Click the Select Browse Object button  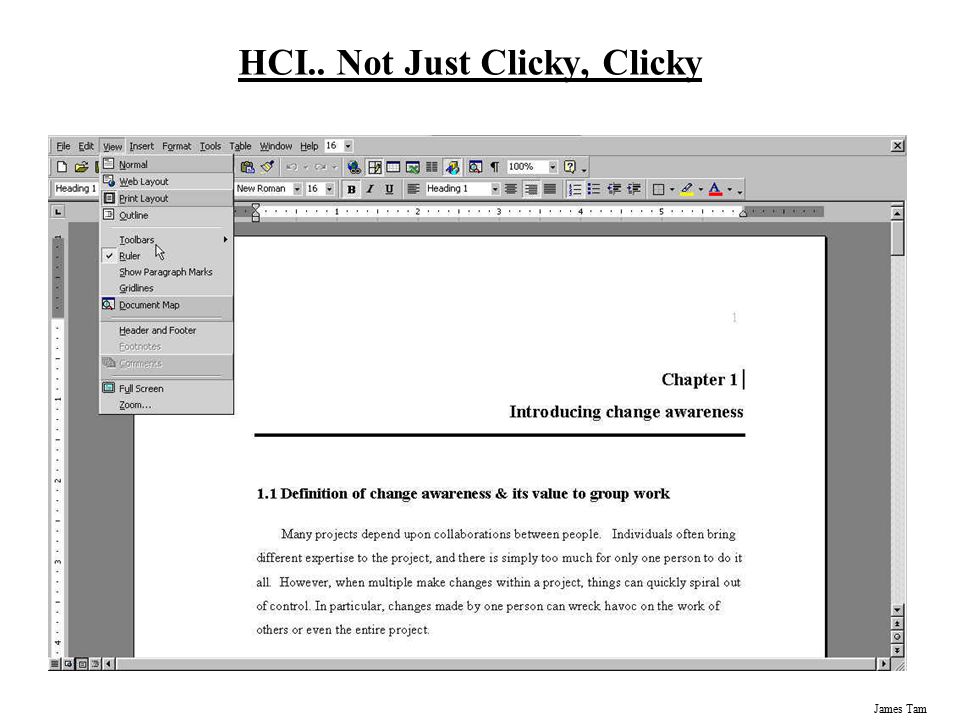point(897,637)
